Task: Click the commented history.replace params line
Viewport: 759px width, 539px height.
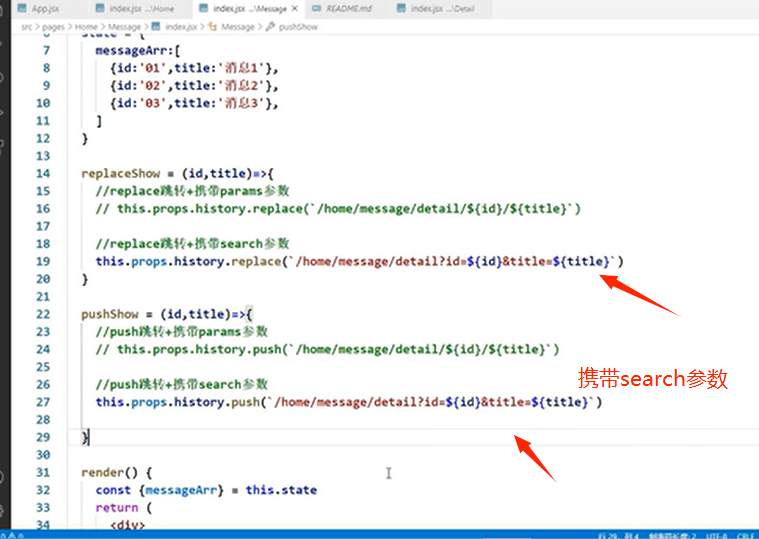Action: point(338,209)
